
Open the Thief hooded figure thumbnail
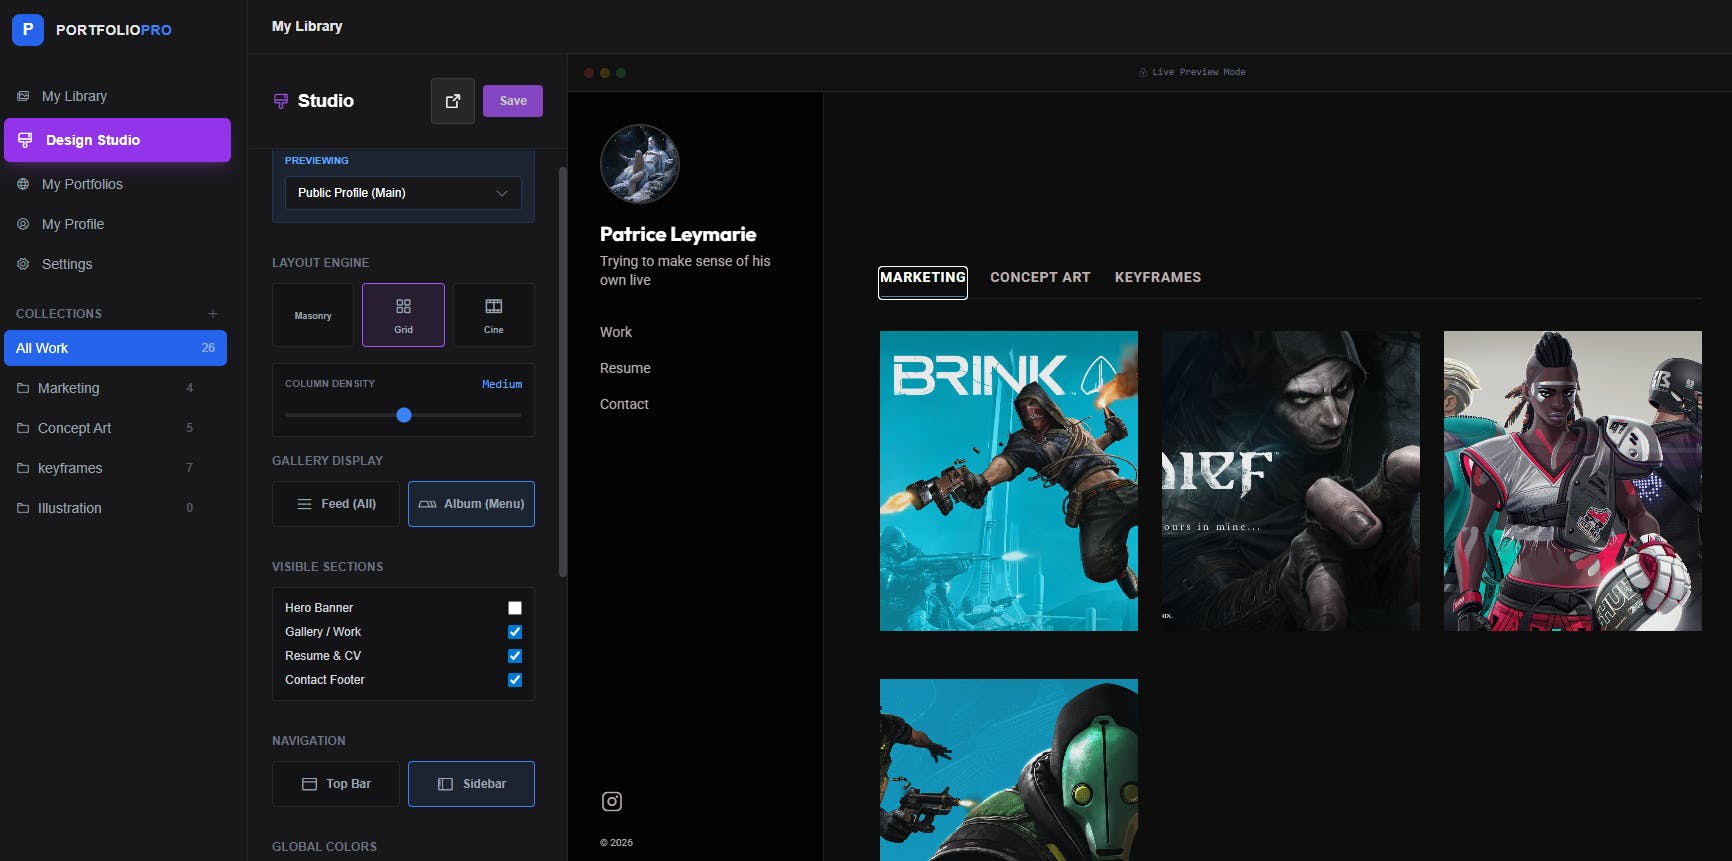[1291, 481]
